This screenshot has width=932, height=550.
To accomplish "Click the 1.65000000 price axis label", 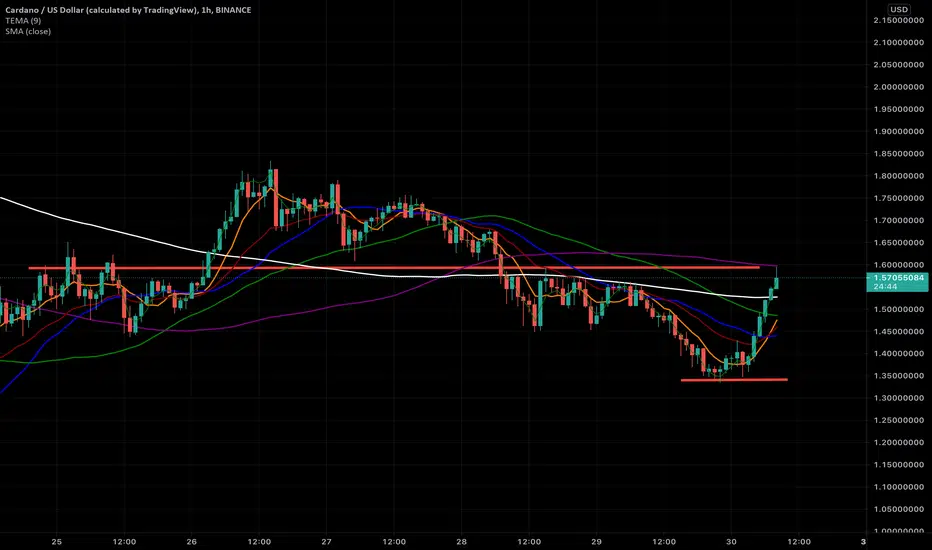I will (x=898, y=243).
